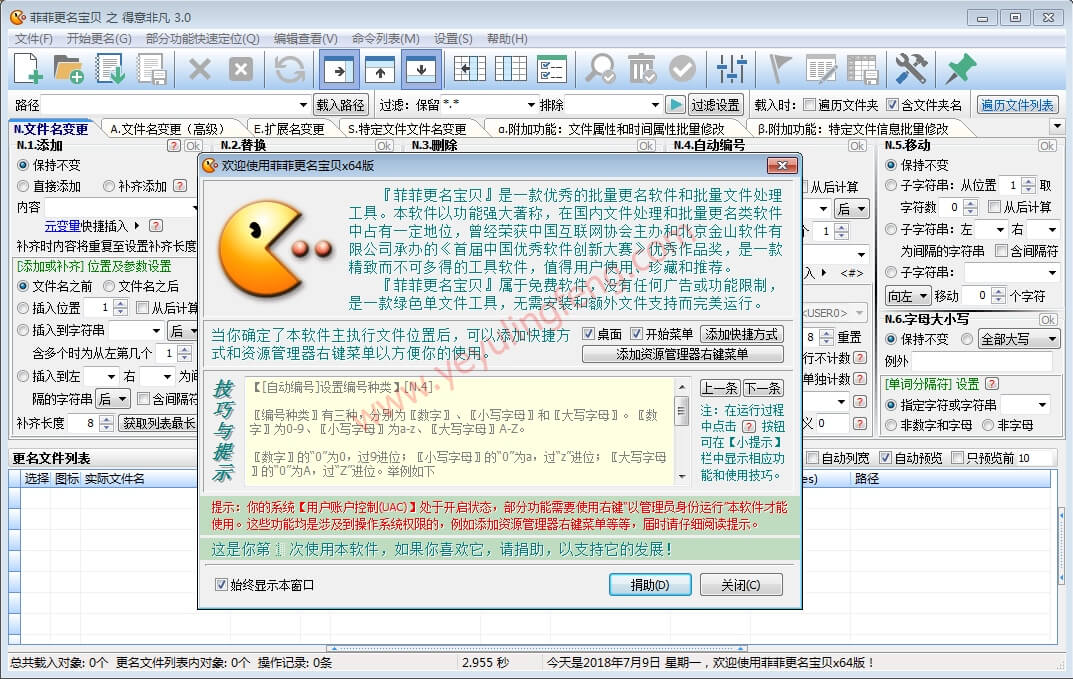The height and width of the screenshot is (679, 1073).
Task: Click the X remove item toolbar icon
Action: click(x=199, y=69)
